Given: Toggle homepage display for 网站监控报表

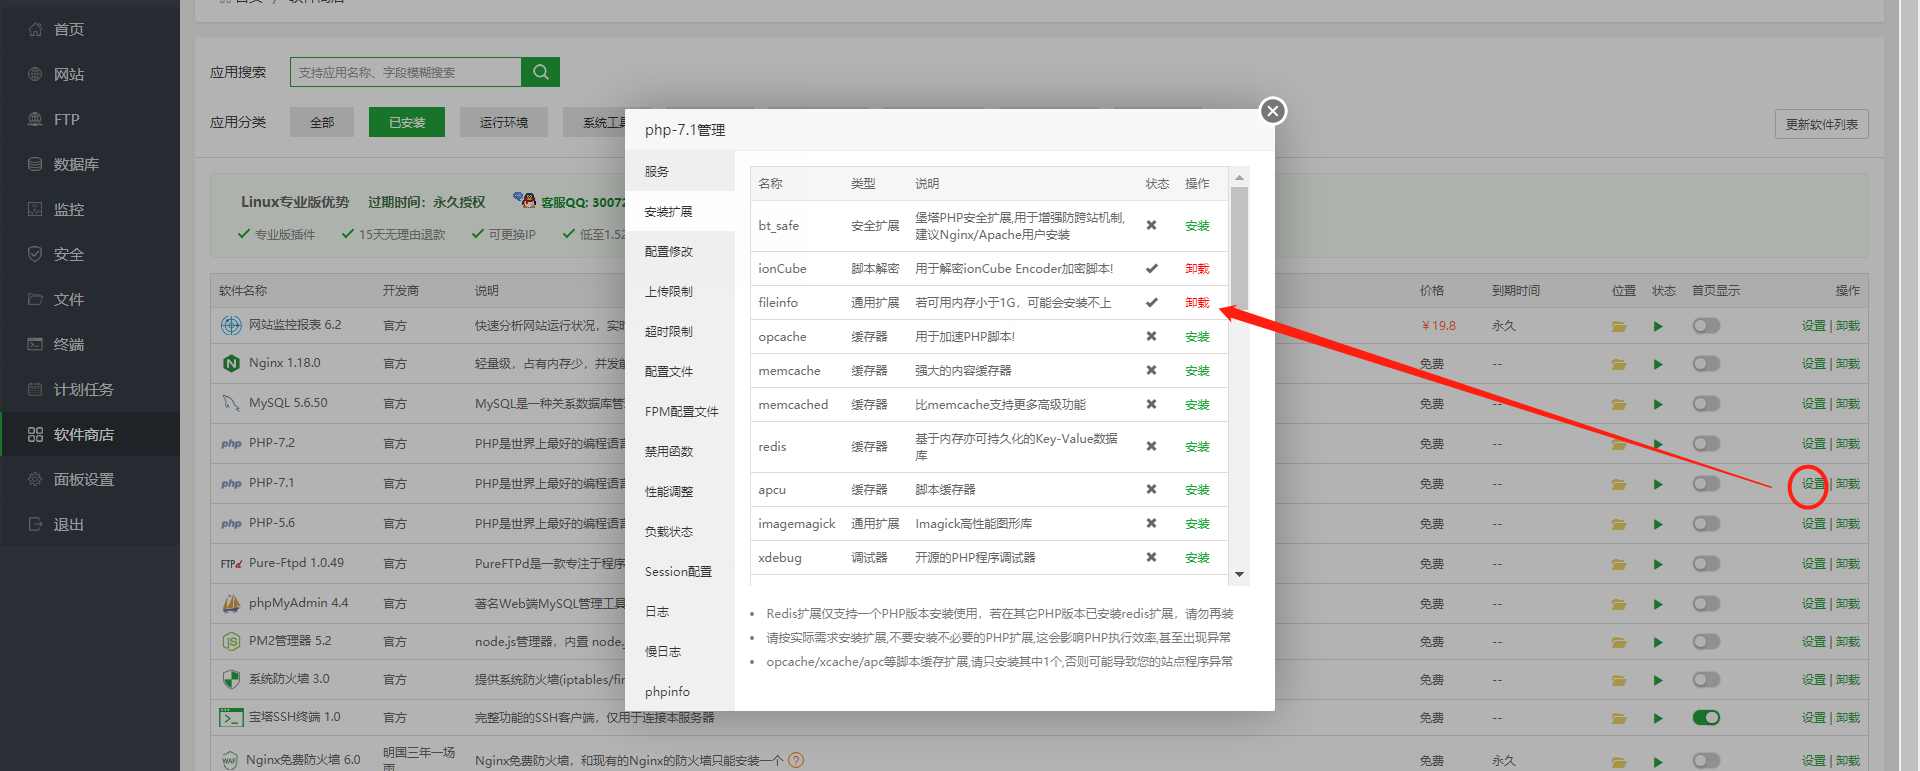Looking at the screenshot, I should coord(1706,325).
